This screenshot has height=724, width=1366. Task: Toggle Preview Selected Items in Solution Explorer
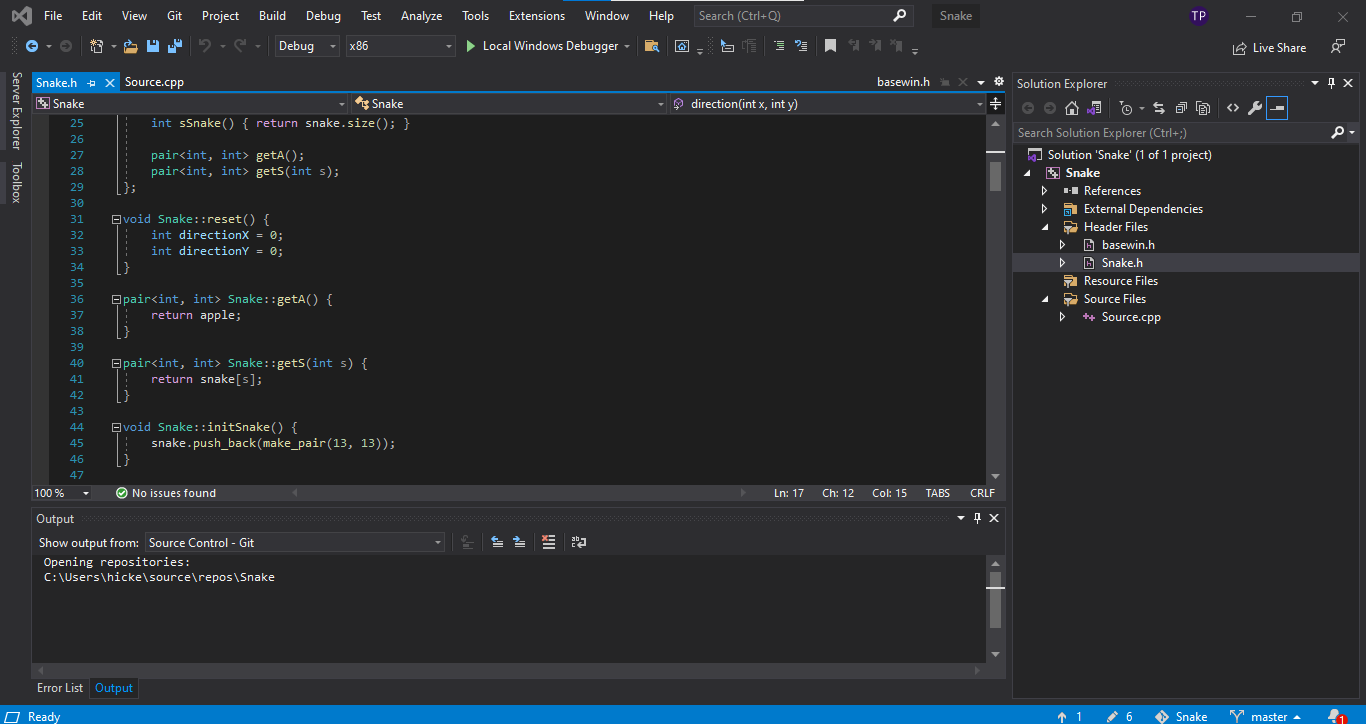(x=1277, y=108)
